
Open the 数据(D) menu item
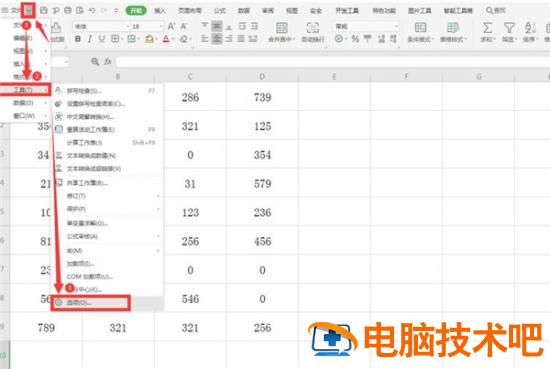pyautogui.click(x=25, y=103)
